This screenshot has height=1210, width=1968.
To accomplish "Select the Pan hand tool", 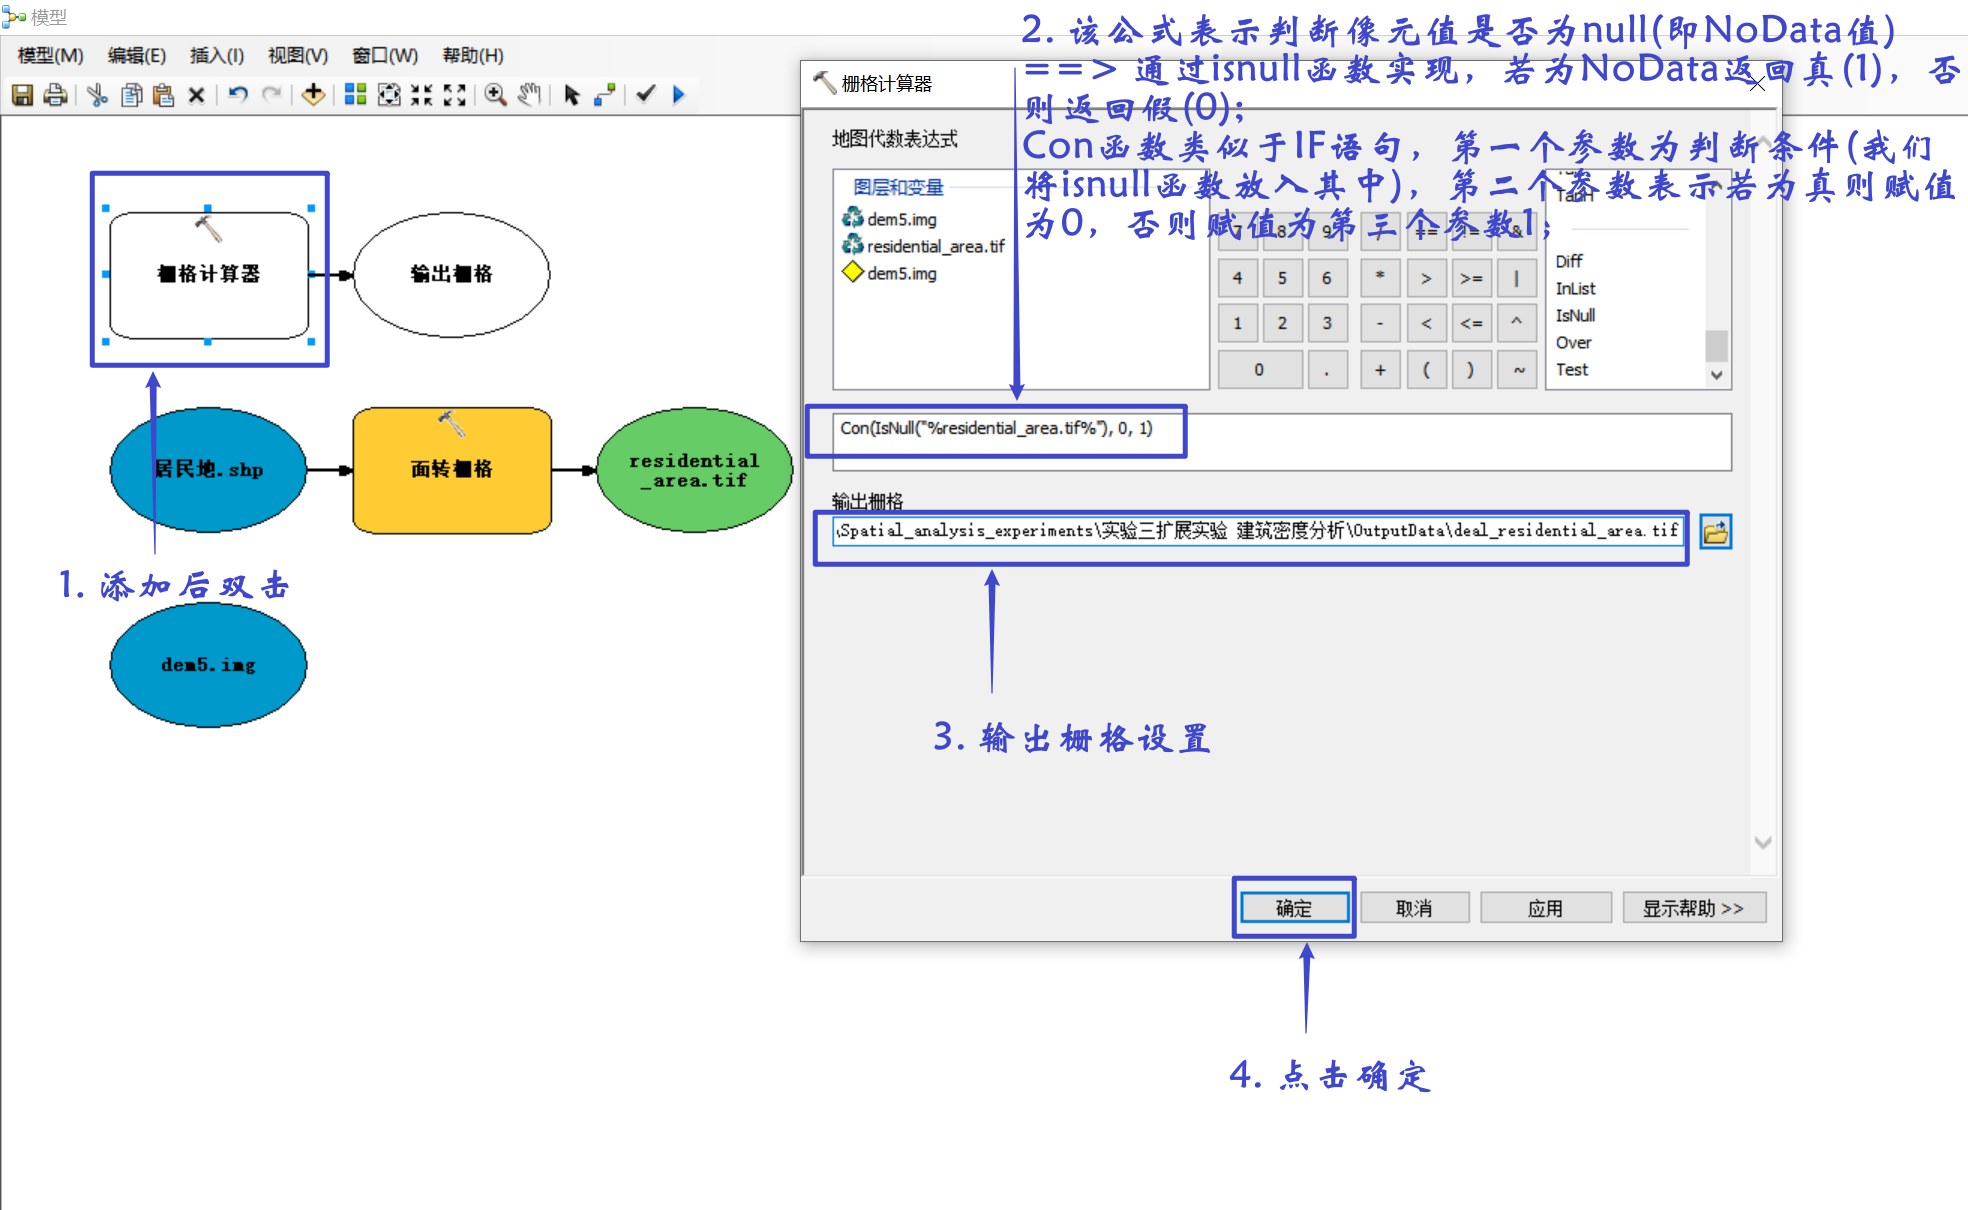I will tap(529, 95).
